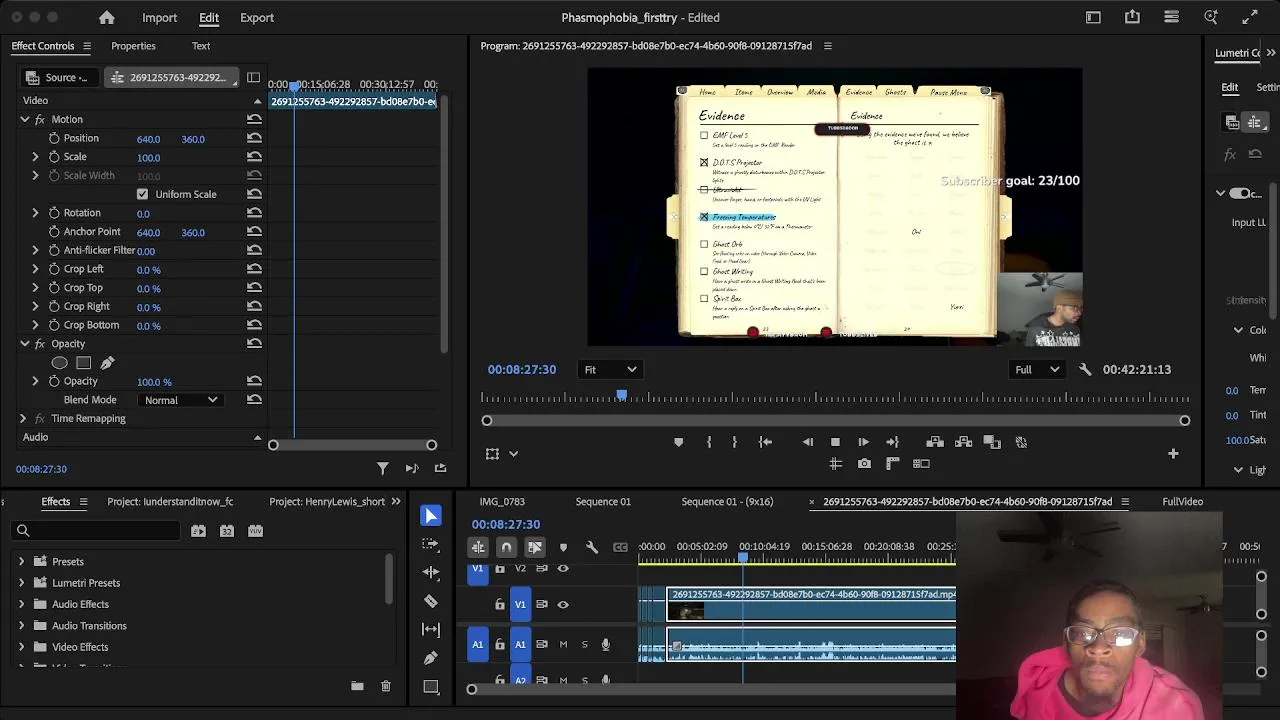Open Program monitor settings wrench
Image resolution: width=1280 pixels, height=720 pixels.
(1085, 370)
